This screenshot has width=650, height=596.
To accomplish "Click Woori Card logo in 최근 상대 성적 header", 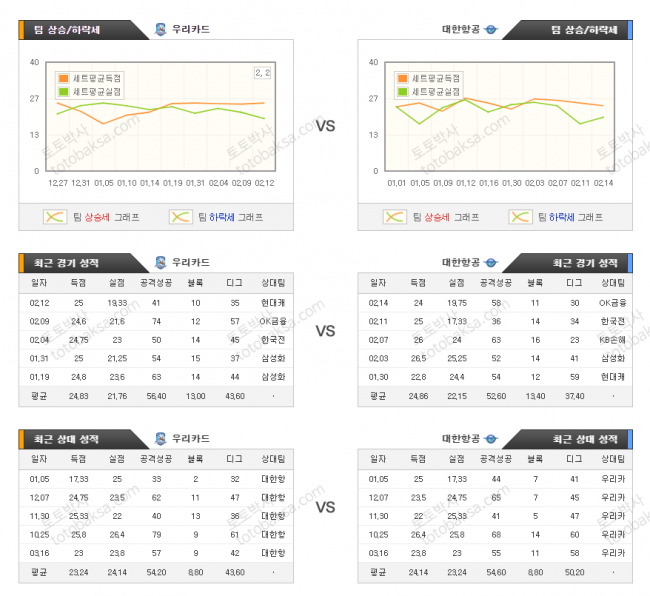I will [161, 439].
